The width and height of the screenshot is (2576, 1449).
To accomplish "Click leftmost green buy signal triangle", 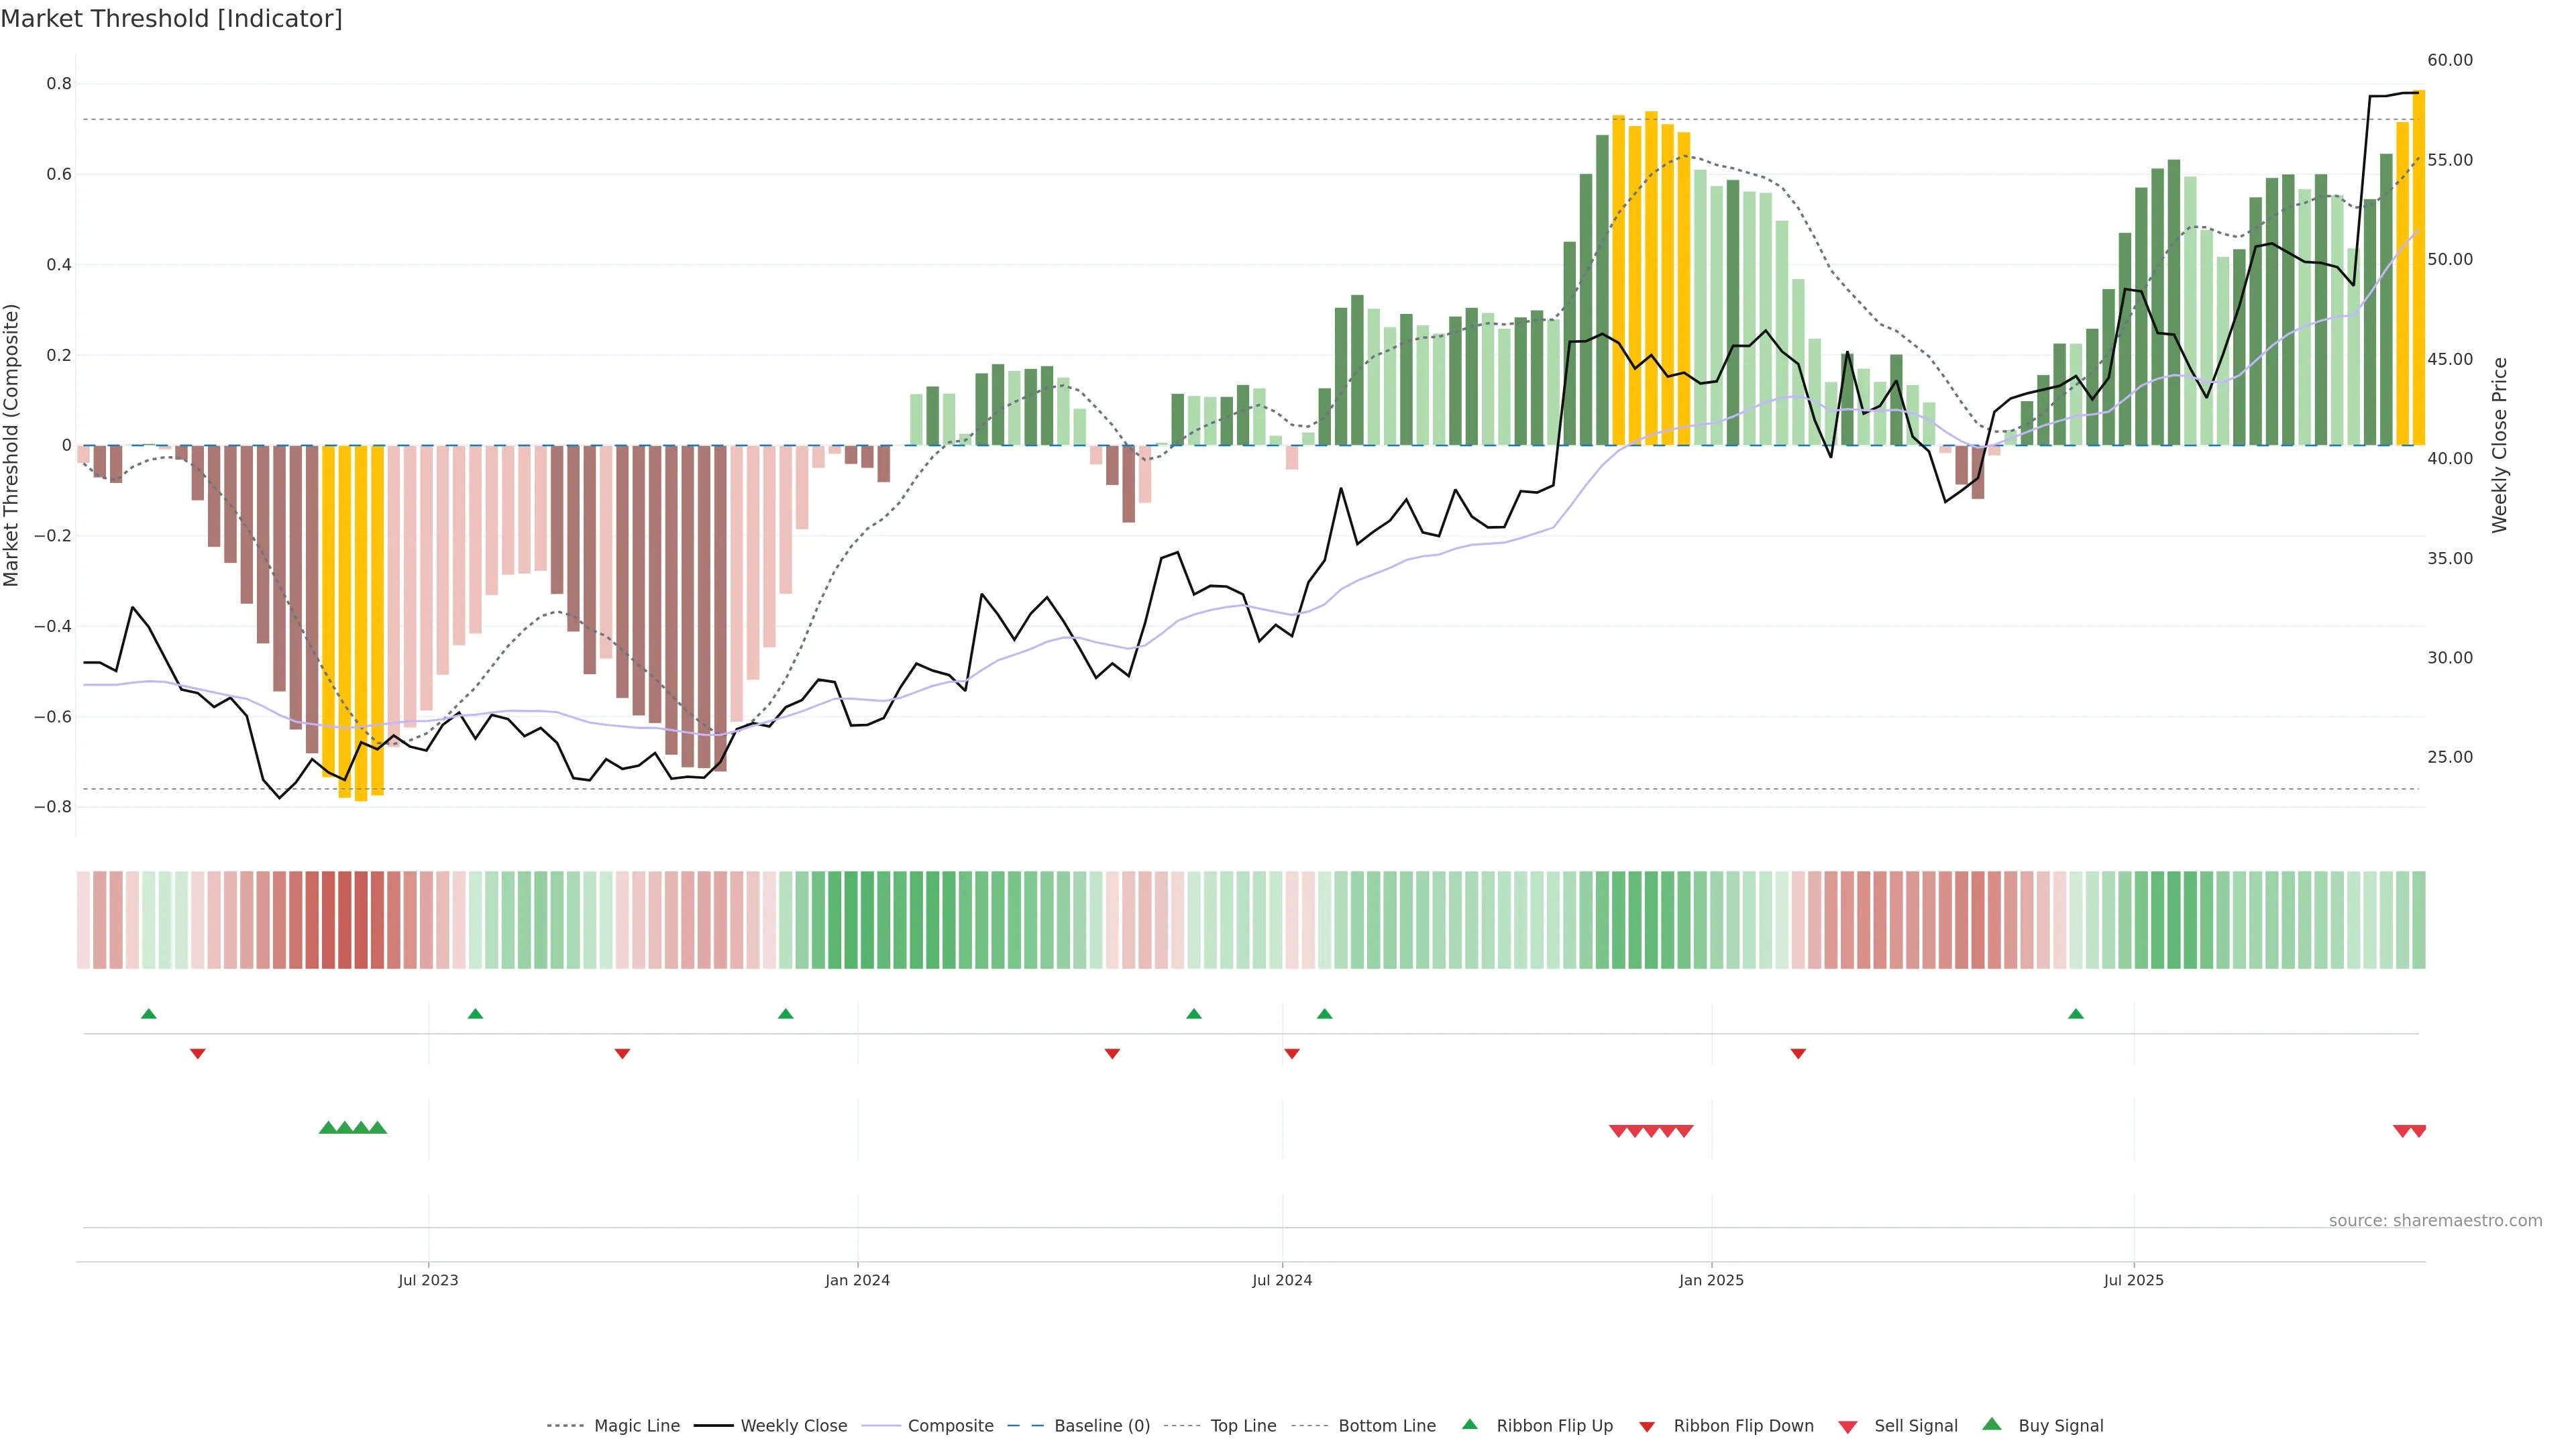I will pos(328,1128).
